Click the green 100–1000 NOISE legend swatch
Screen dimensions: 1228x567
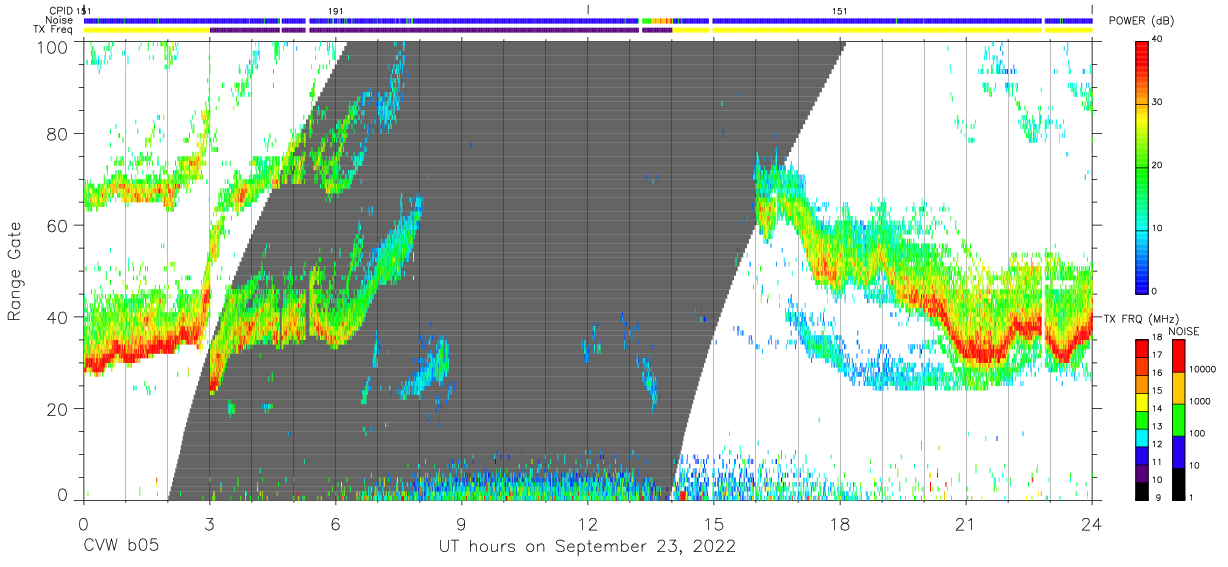pos(1177,420)
